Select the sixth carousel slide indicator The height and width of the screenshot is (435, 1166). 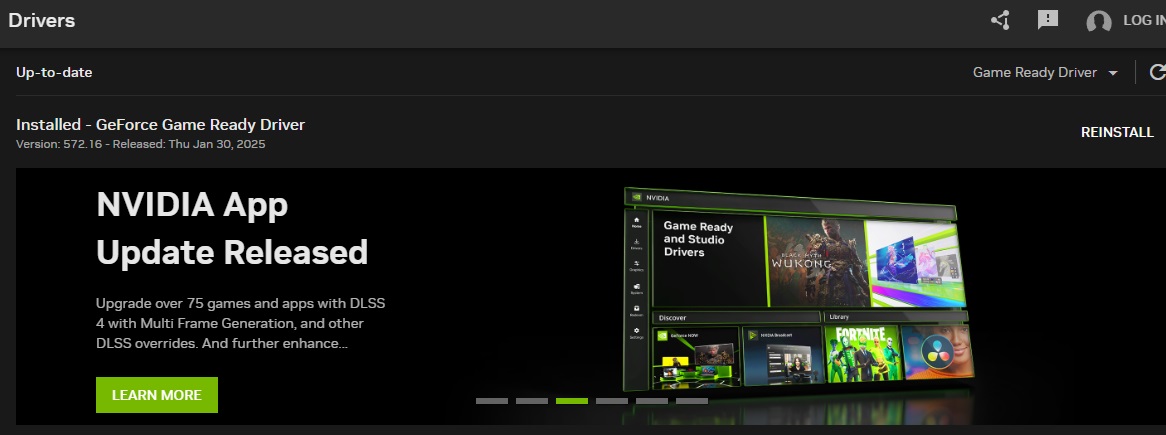[692, 401]
